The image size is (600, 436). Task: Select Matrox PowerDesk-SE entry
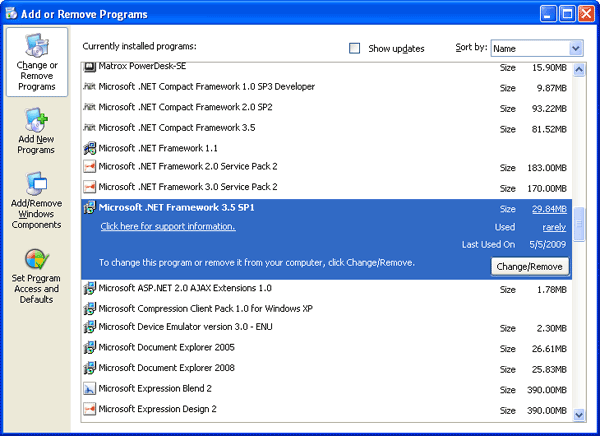[x=326, y=67]
